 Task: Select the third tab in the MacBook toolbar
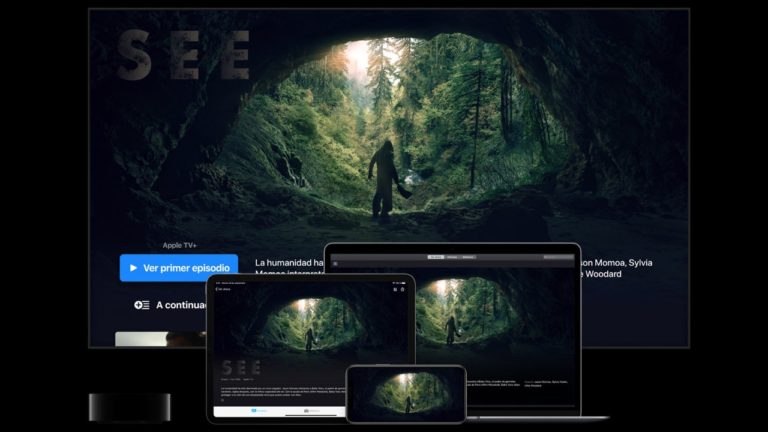[x=468, y=257]
